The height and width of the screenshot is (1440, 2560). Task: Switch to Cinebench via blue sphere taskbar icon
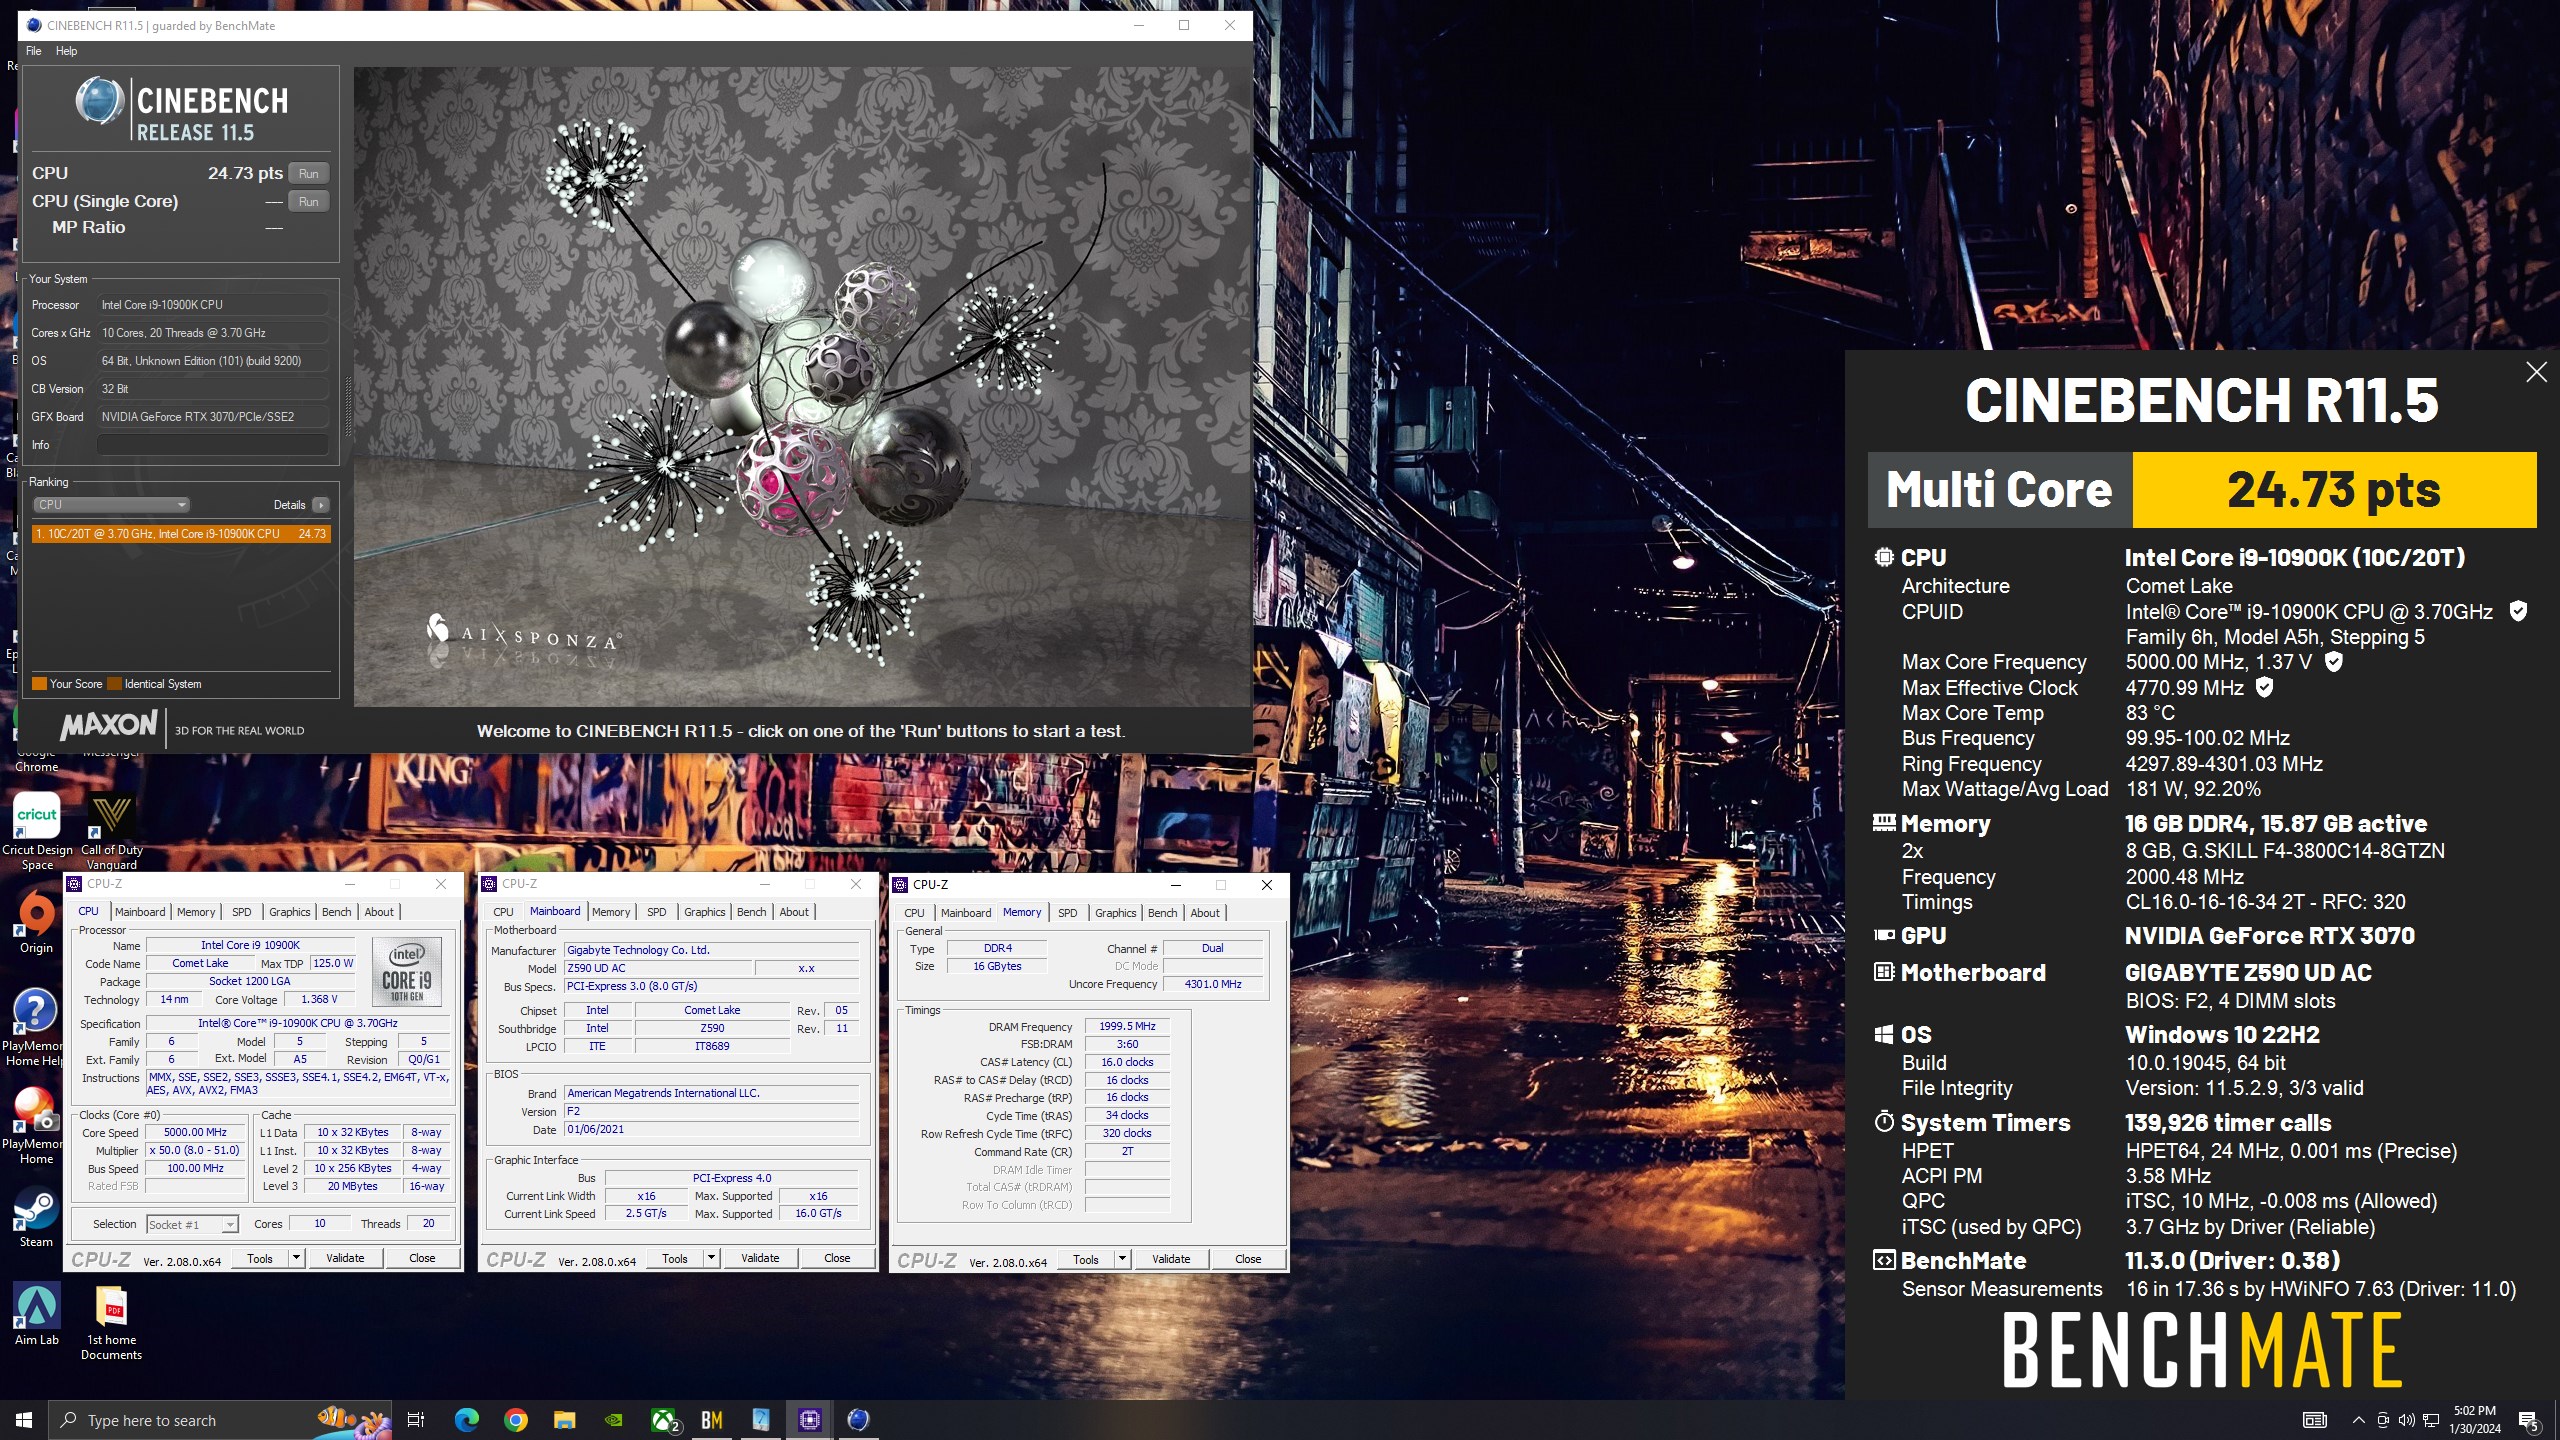pos(858,1420)
